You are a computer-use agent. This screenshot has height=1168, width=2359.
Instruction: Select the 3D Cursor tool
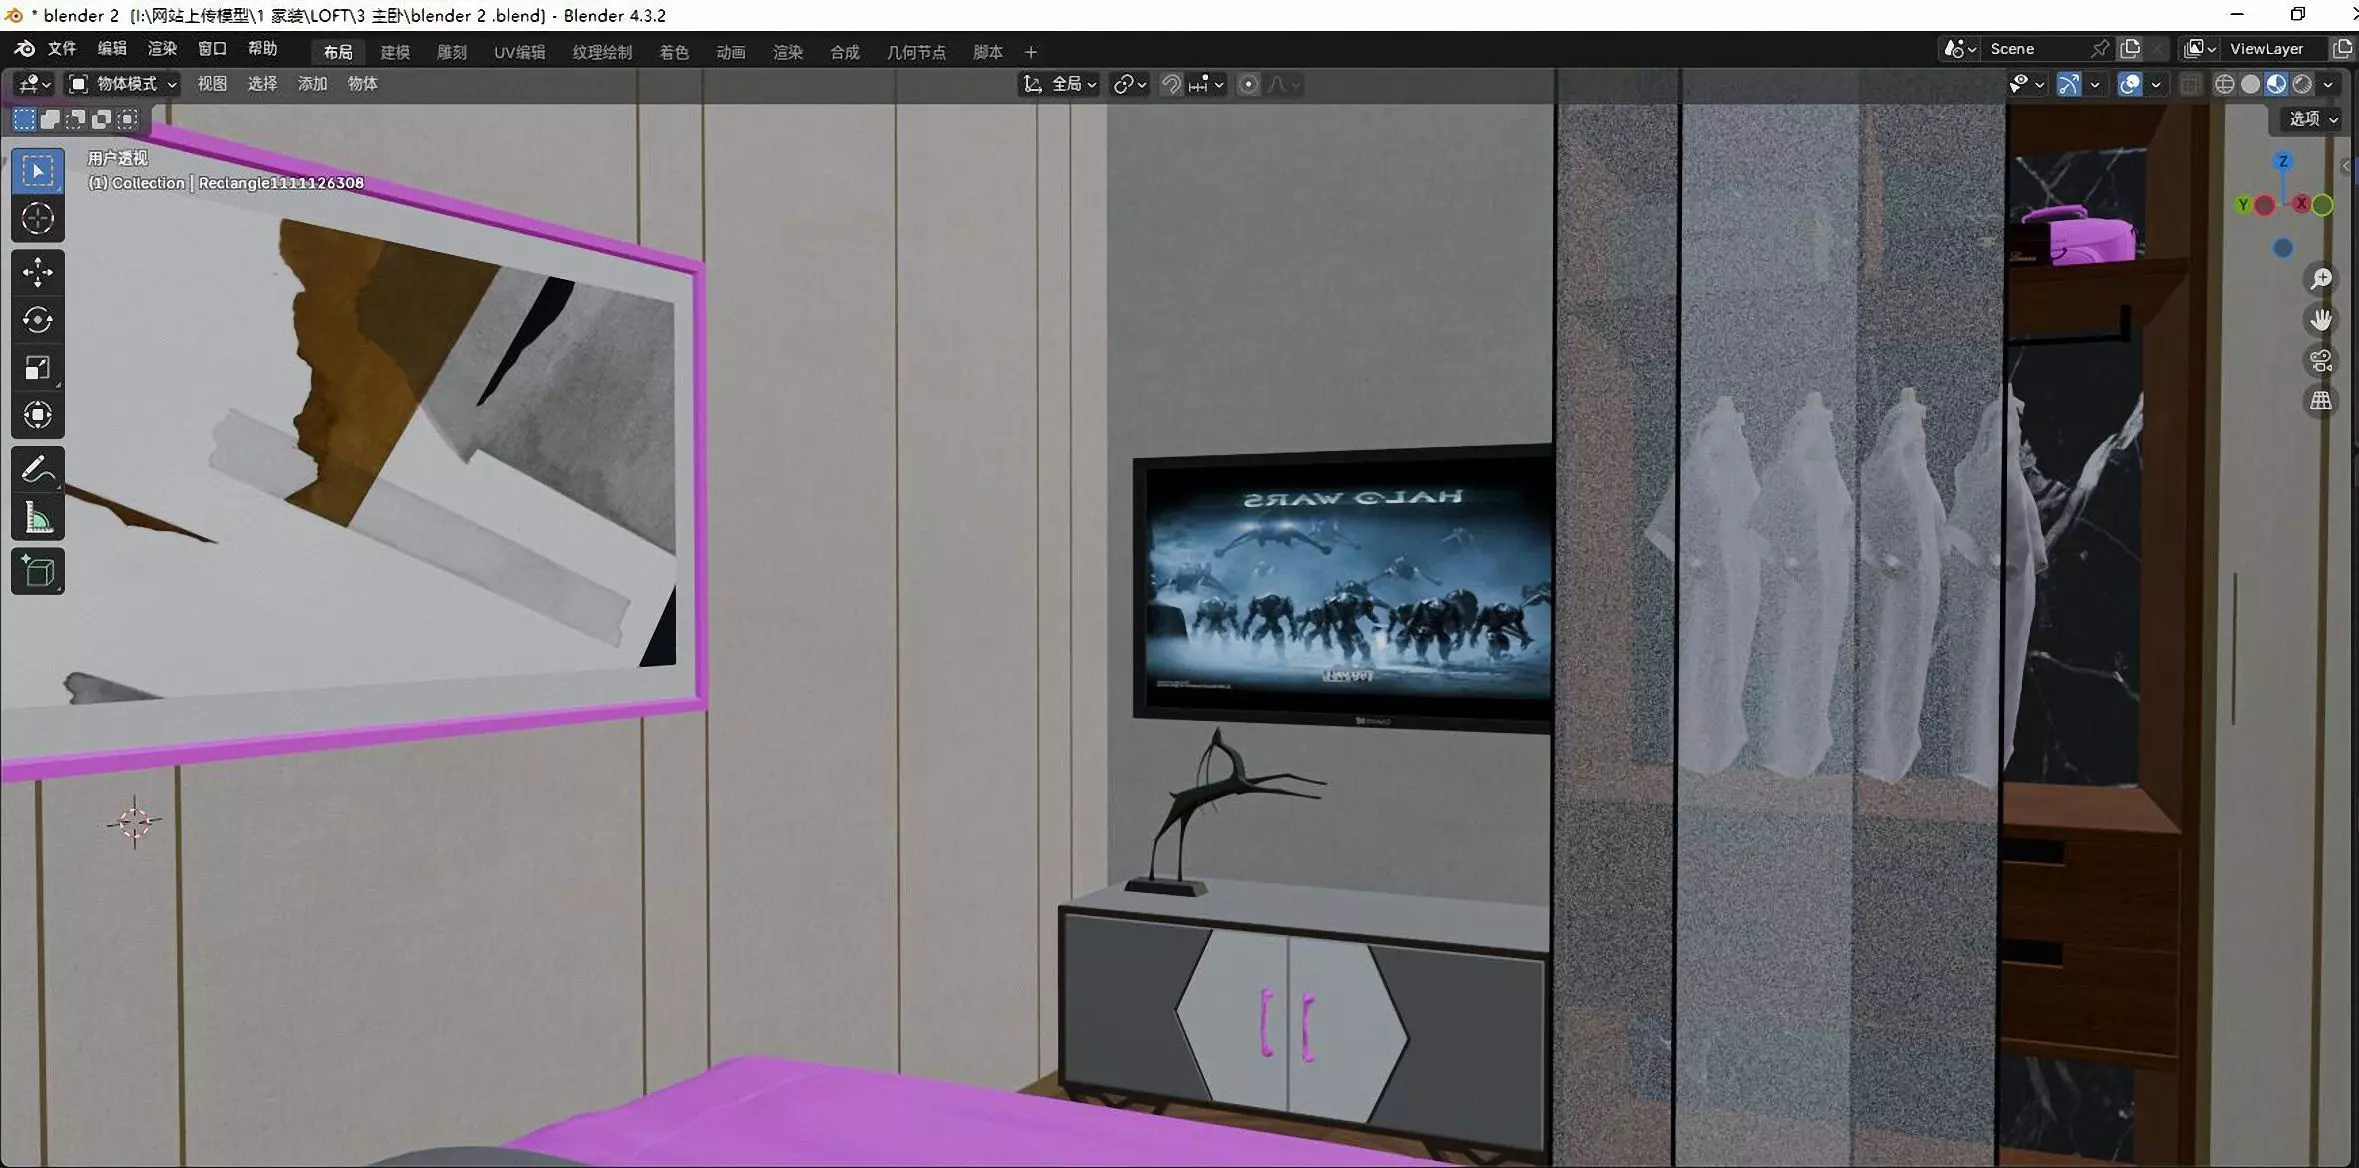(38, 218)
